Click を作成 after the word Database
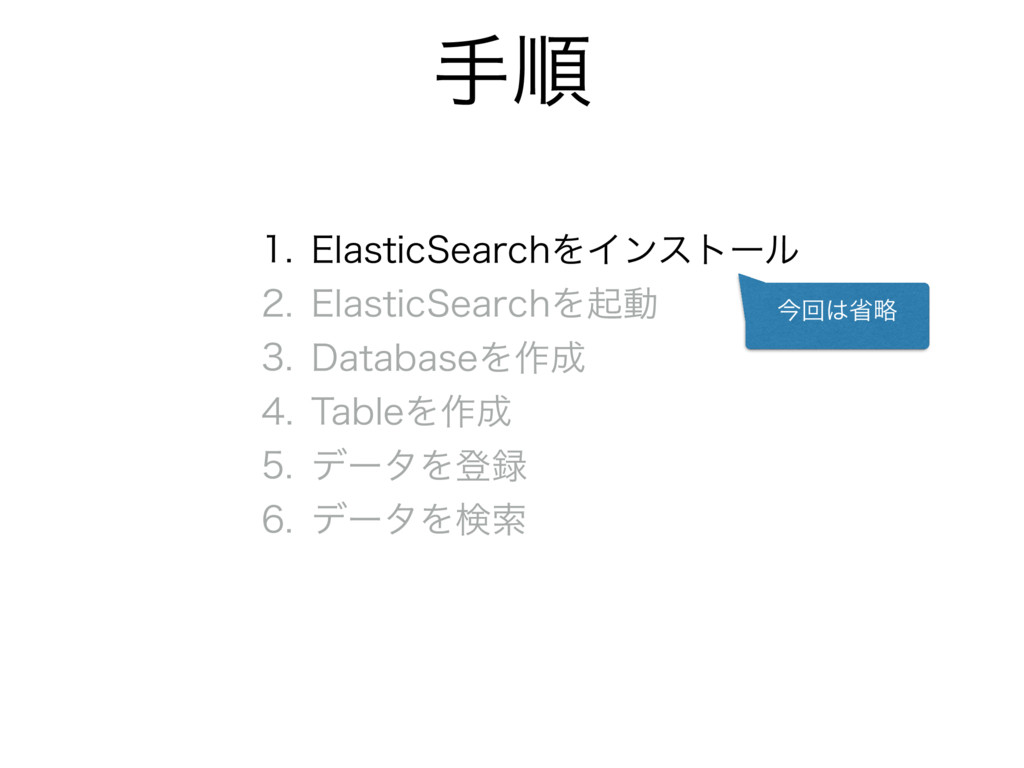 pos(532,358)
